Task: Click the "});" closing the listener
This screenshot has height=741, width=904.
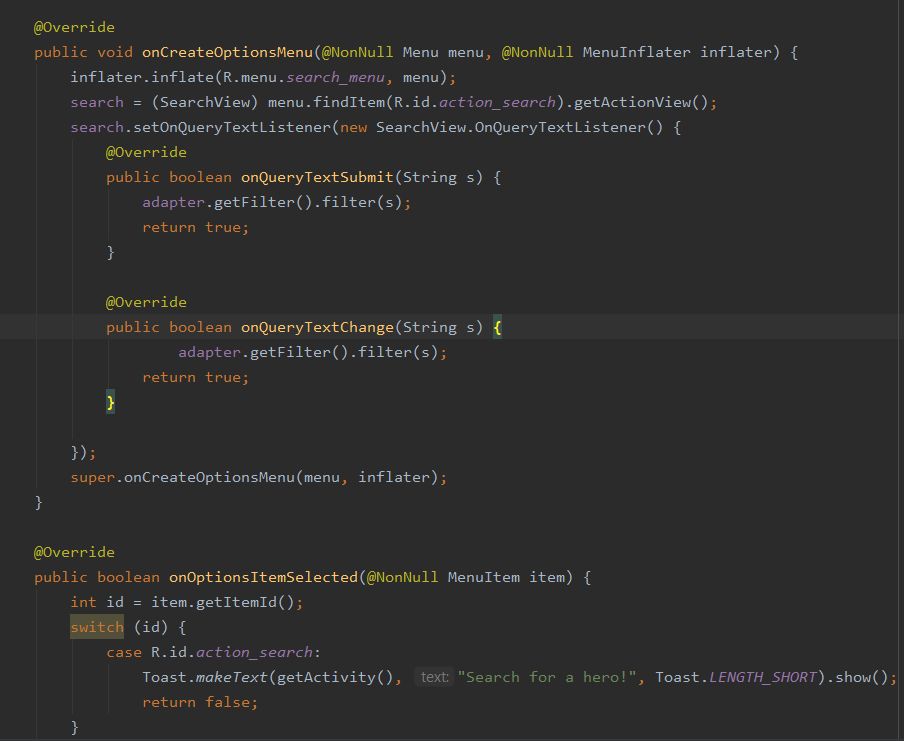Action: 84,452
